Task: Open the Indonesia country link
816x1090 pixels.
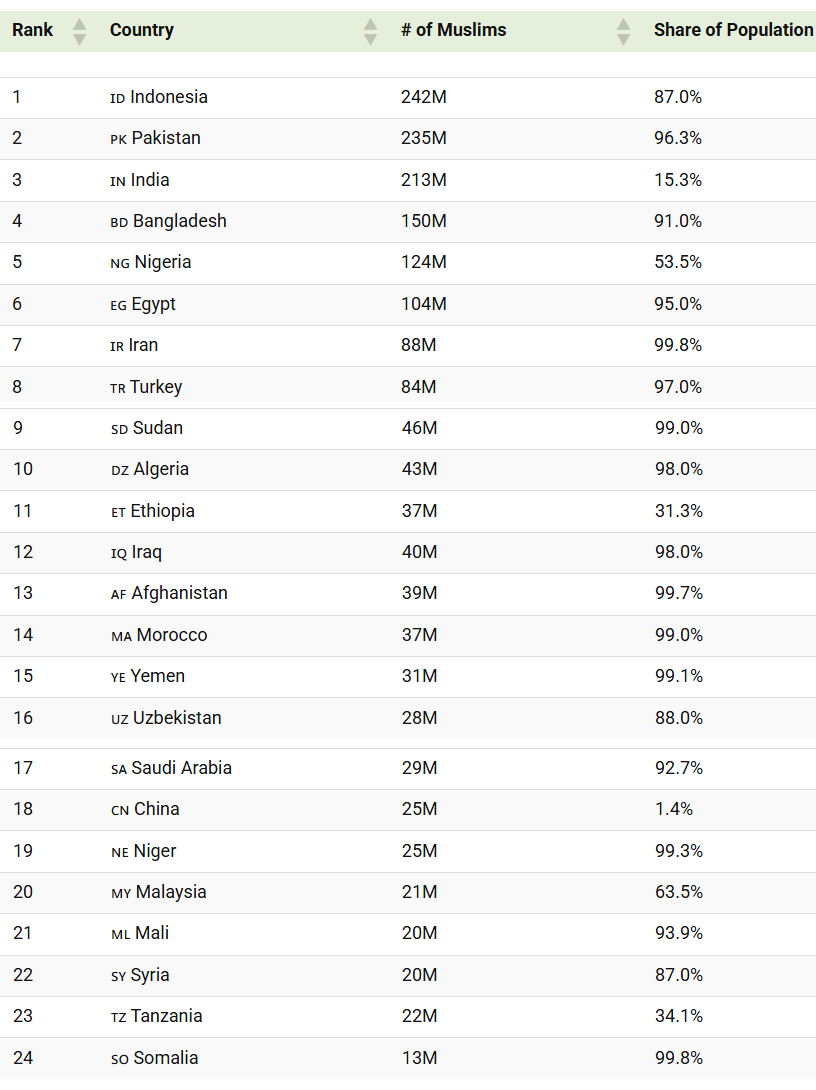Action: point(169,97)
